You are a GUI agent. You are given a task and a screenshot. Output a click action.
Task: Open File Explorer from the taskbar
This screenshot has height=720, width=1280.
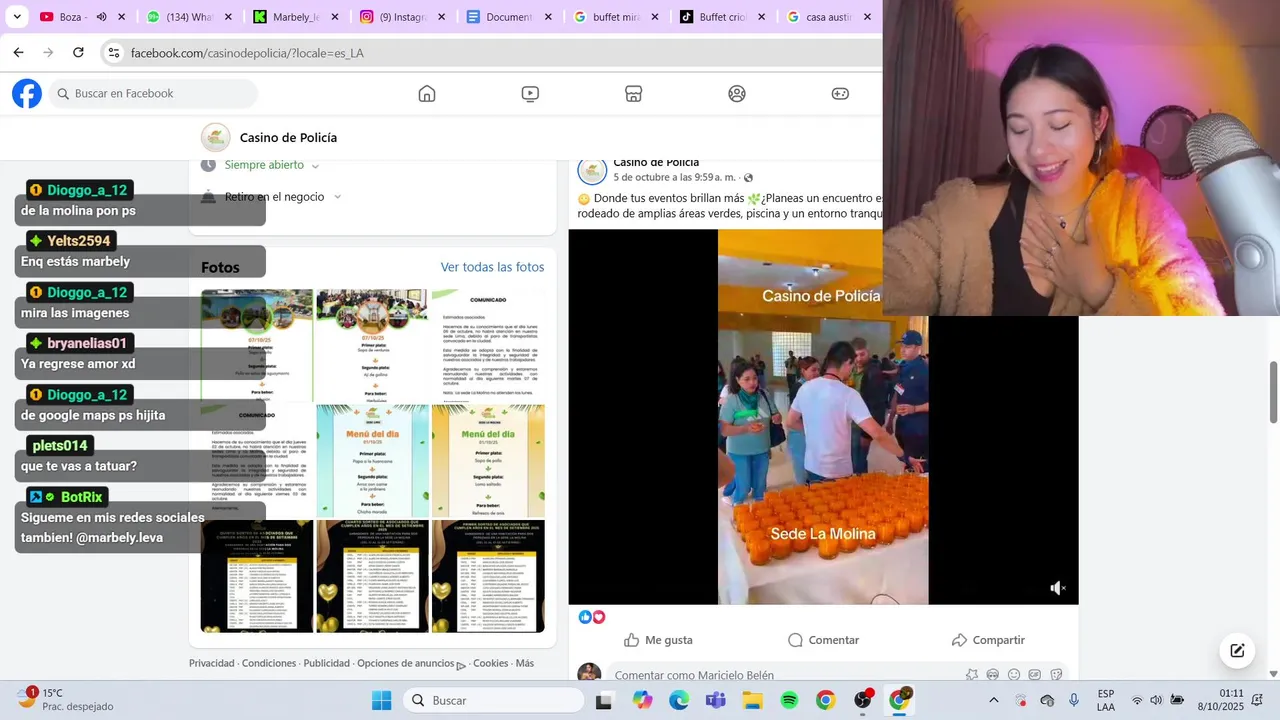[752, 700]
